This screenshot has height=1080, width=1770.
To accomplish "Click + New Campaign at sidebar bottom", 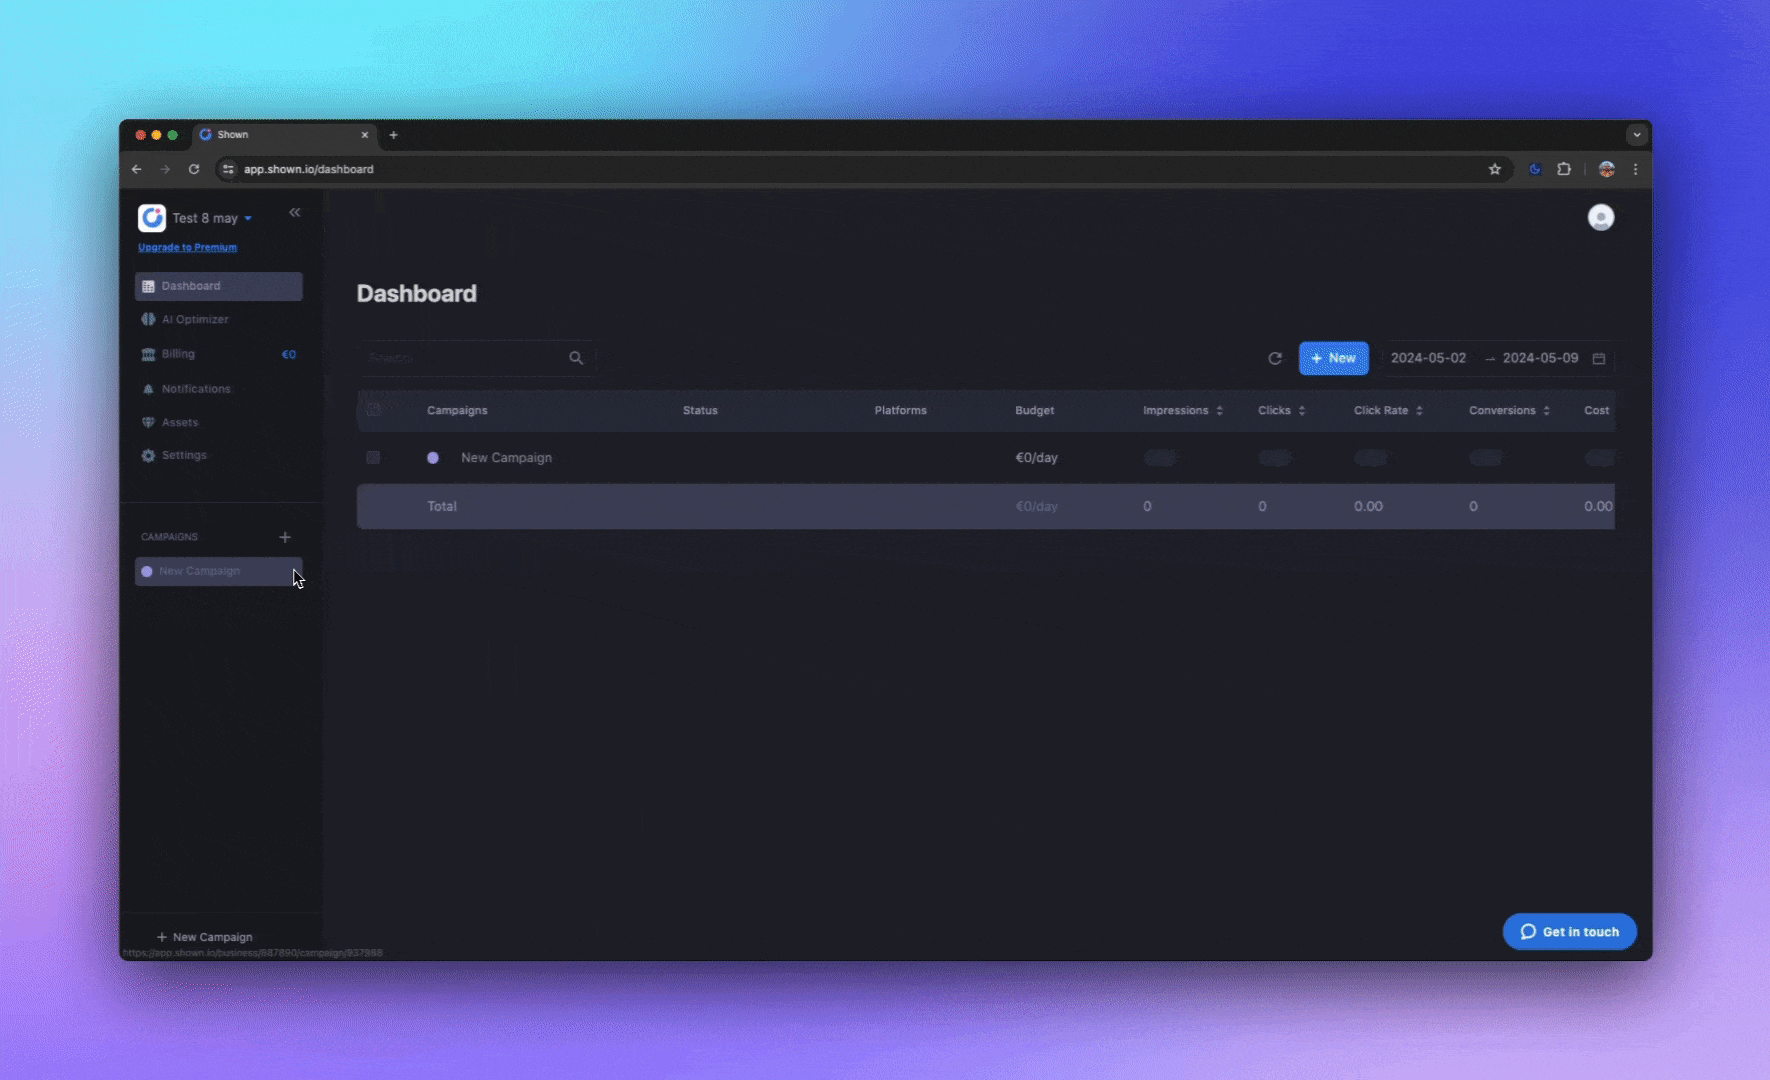I will tap(205, 937).
